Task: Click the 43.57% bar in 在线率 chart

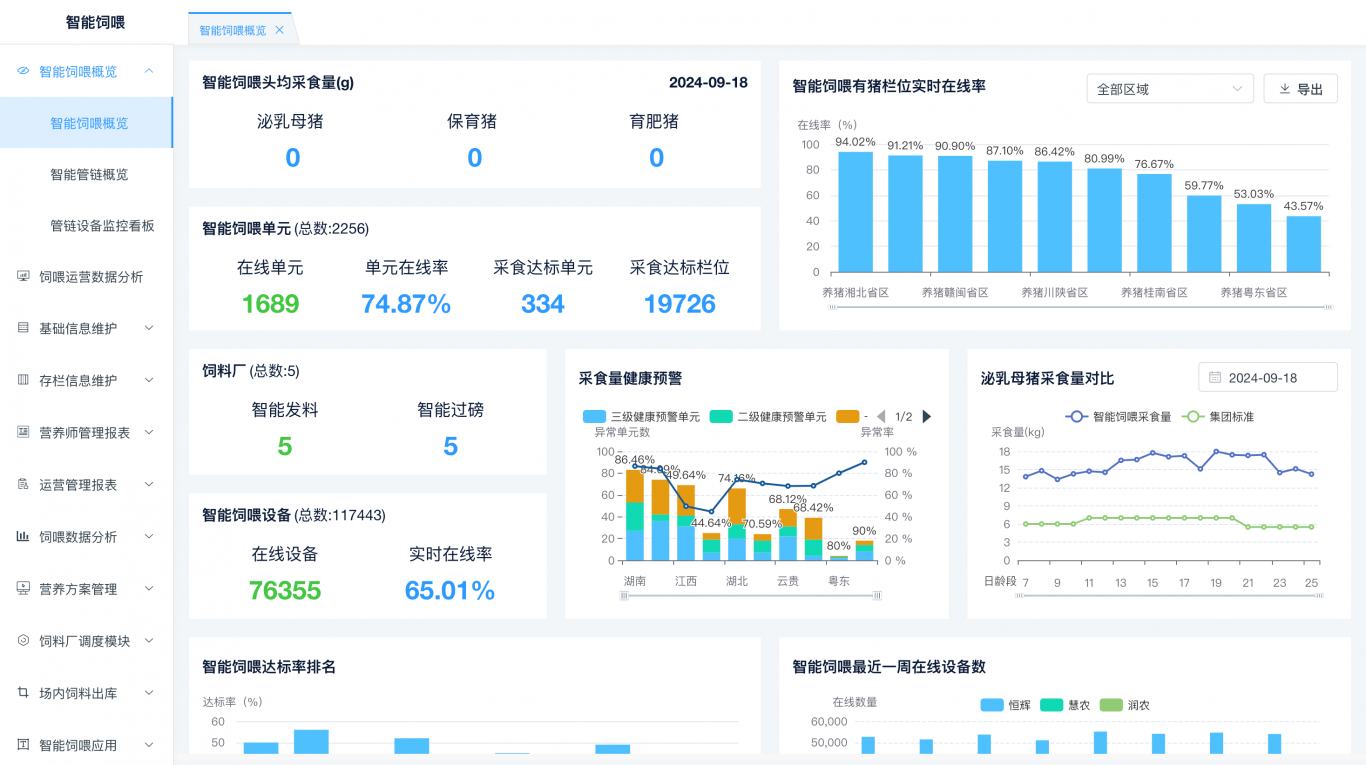Action: pos(1304,244)
